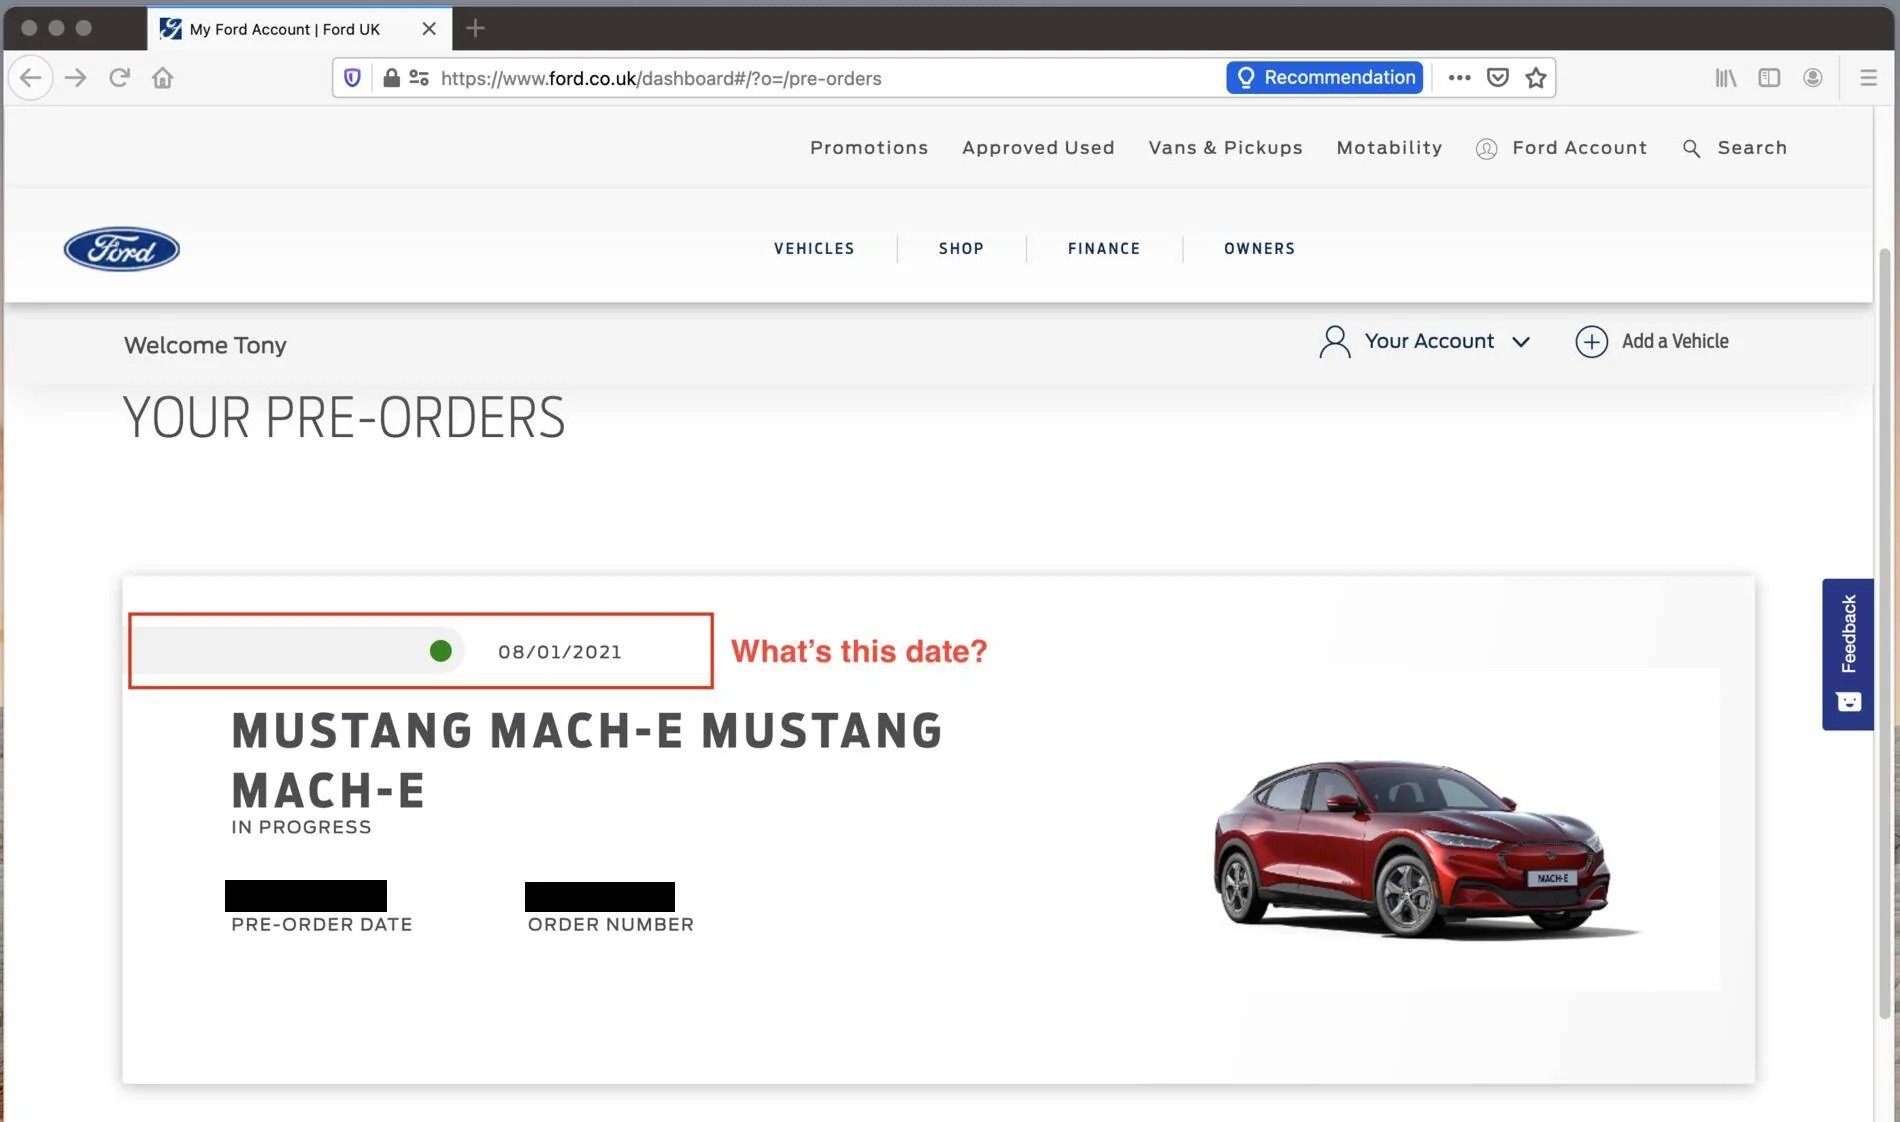Save page to Pocket
The width and height of the screenshot is (1900, 1122).
pos(1497,78)
